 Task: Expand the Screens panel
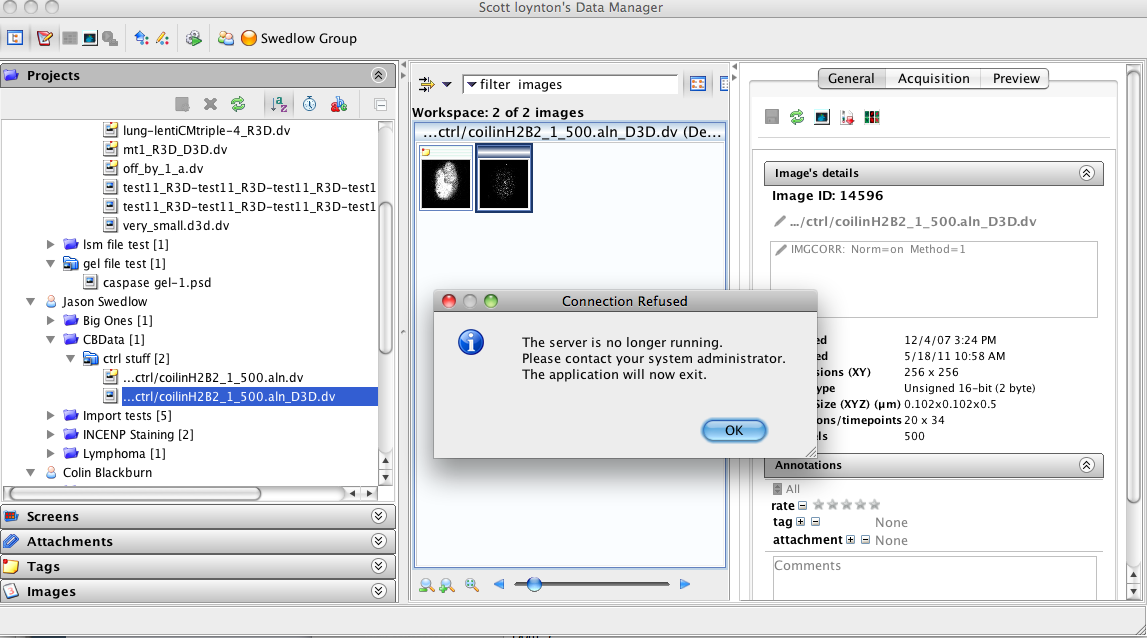click(378, 517)
